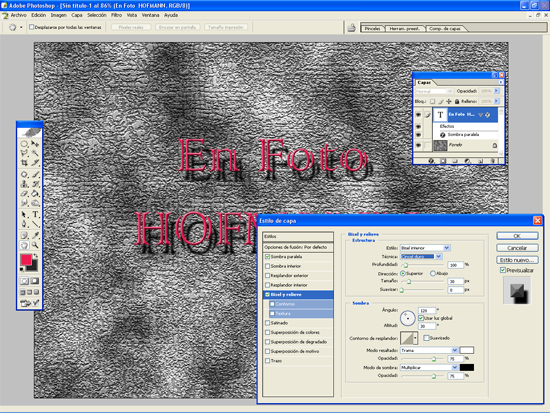The width and height of the screenshot is (550, 413).
Task: Open the Filtro menu
Action: (116, 15)
